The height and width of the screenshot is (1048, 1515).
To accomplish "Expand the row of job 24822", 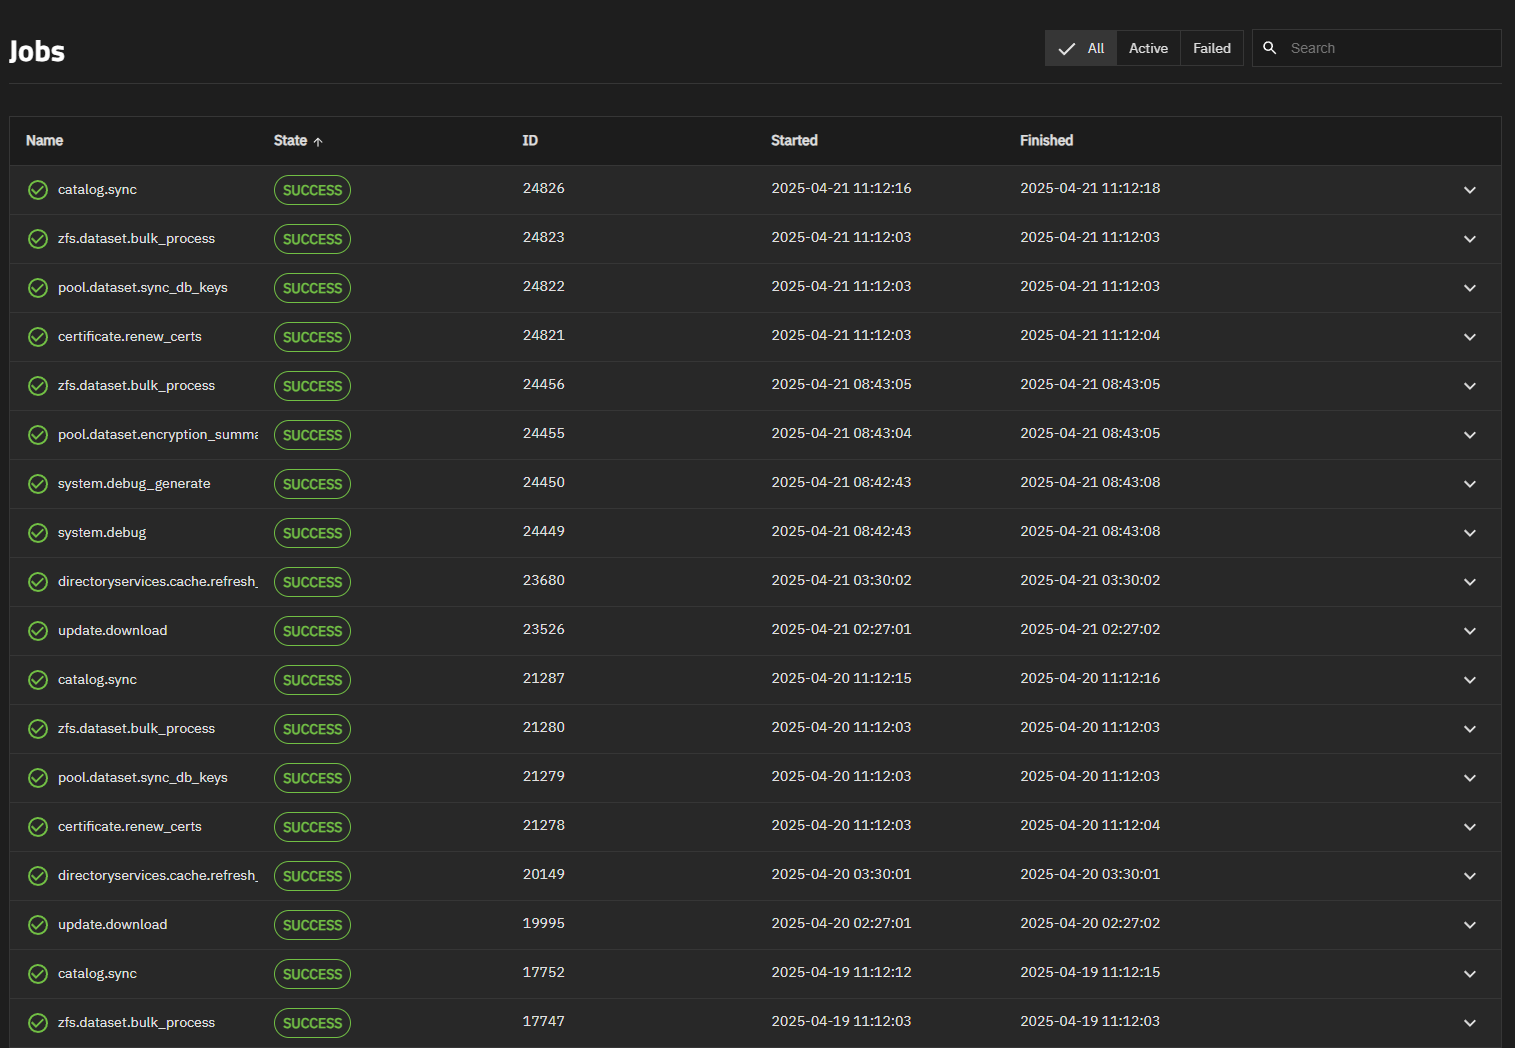I will click(x=1470, y=288).
